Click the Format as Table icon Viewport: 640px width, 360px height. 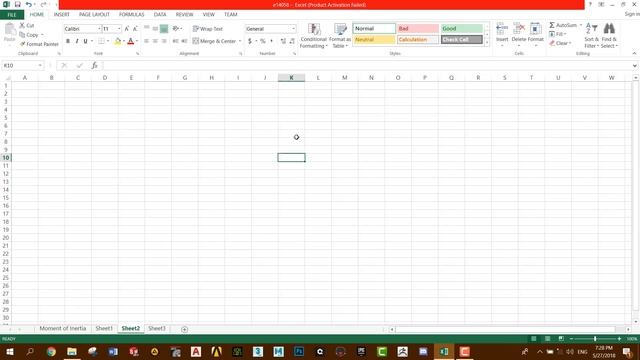tap(340, 29)
